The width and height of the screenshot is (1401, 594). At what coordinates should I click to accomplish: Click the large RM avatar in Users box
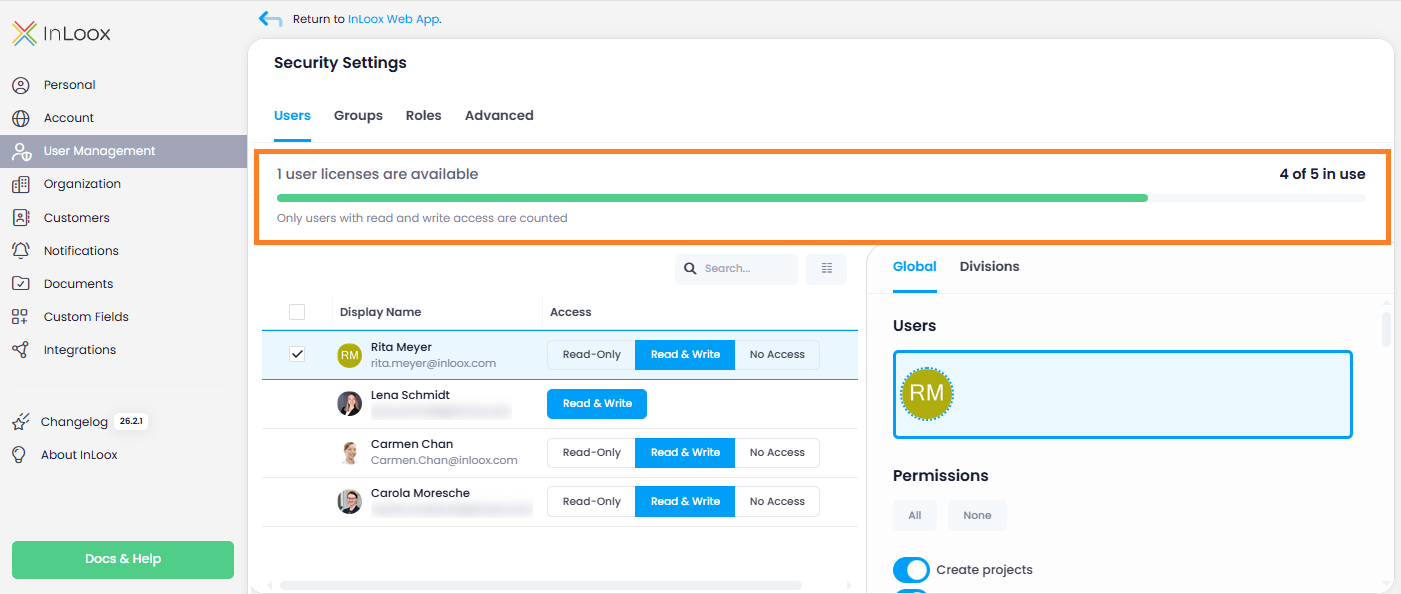point(927,393)
